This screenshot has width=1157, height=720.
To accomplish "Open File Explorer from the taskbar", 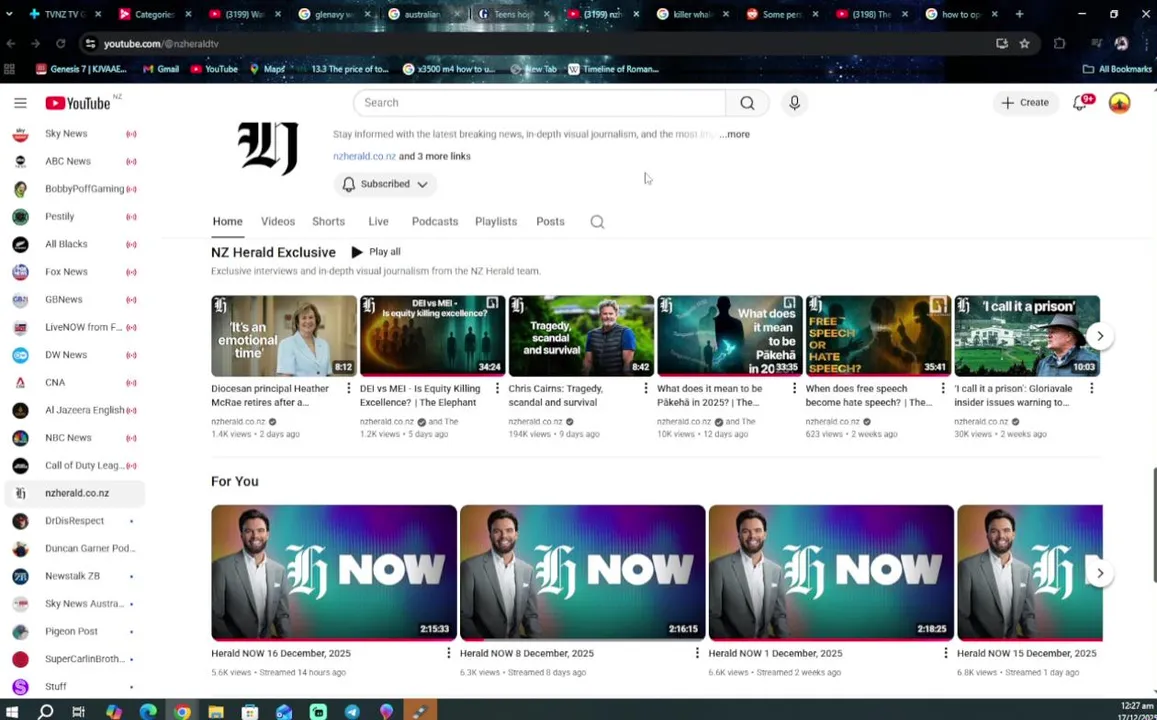I will pos(215,711).
